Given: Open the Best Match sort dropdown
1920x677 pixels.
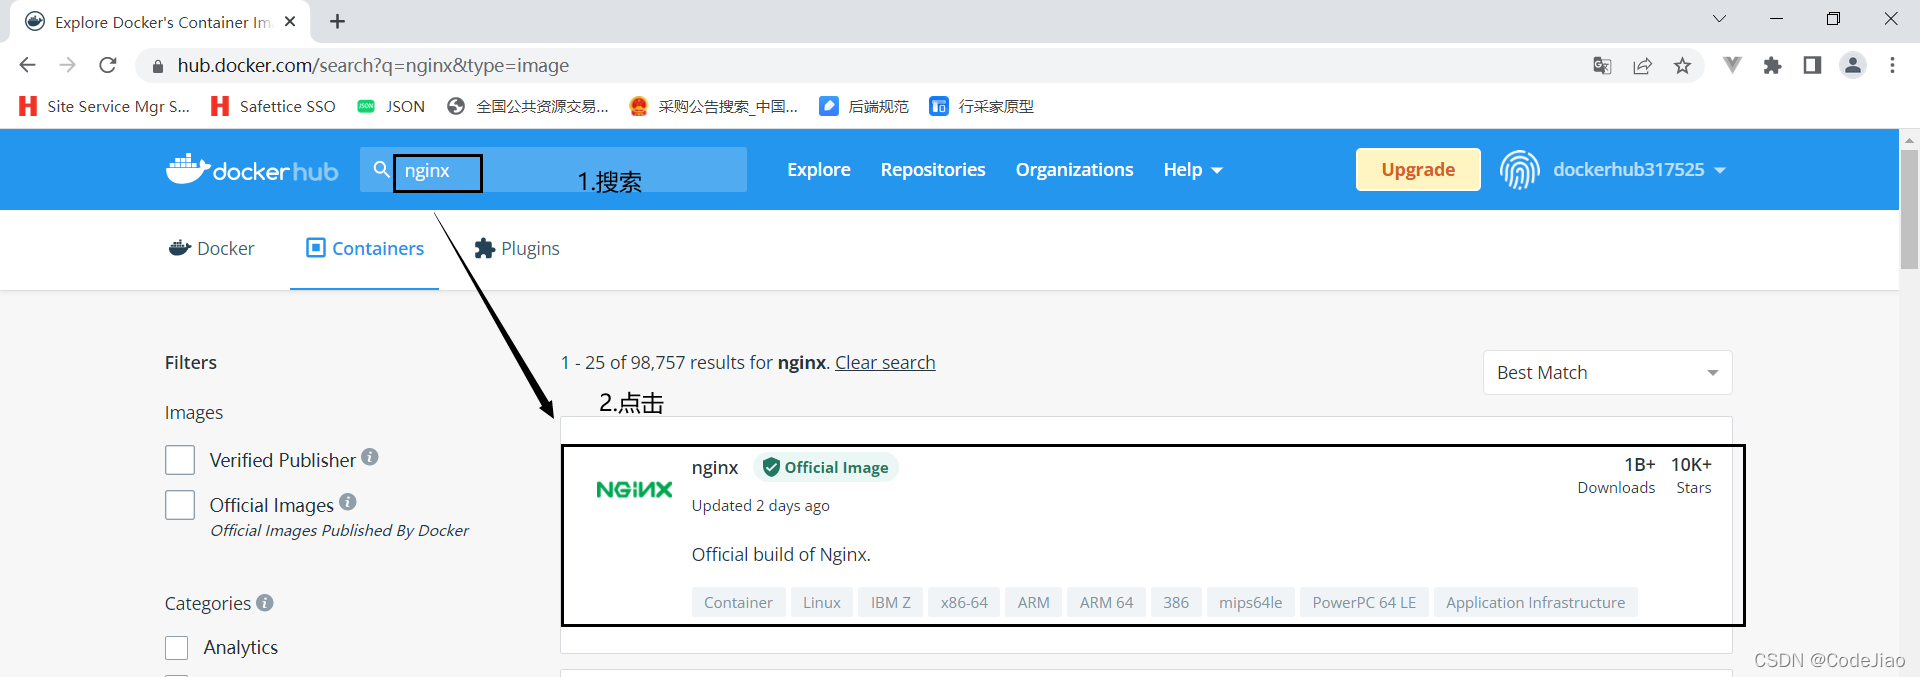Looking at the screenshot, I should [1607, 373].
